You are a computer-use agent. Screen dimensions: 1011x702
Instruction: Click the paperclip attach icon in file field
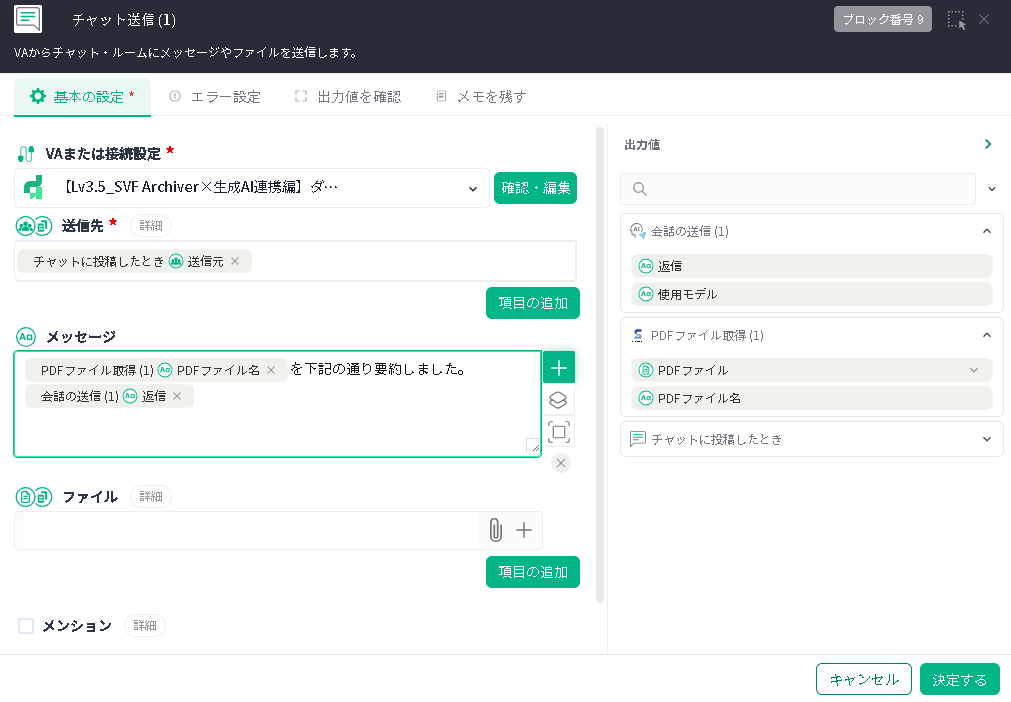coord(495,530)
